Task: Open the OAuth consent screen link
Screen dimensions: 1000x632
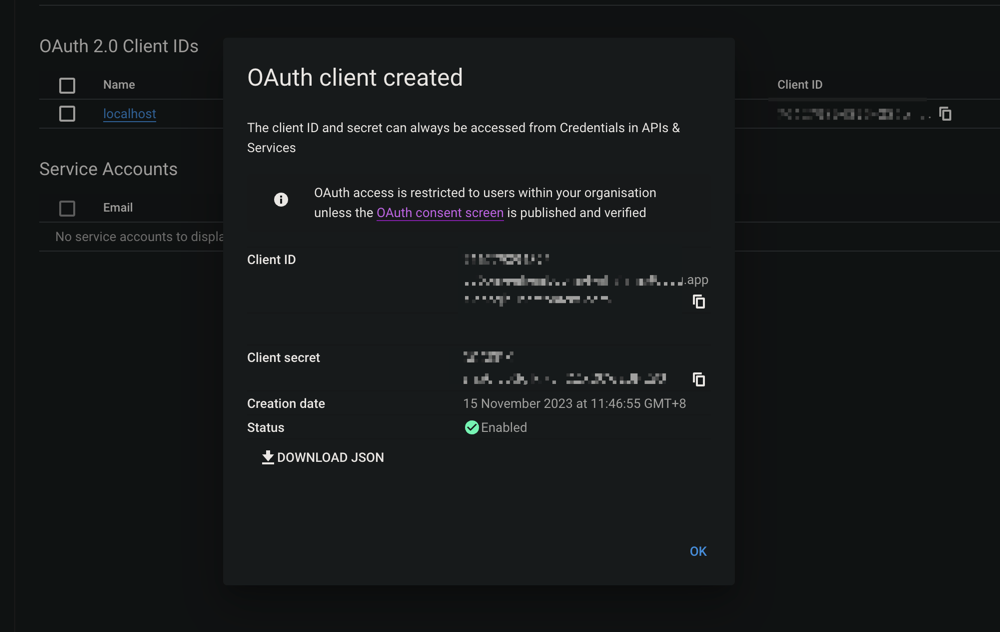Action: coord(440,212)
